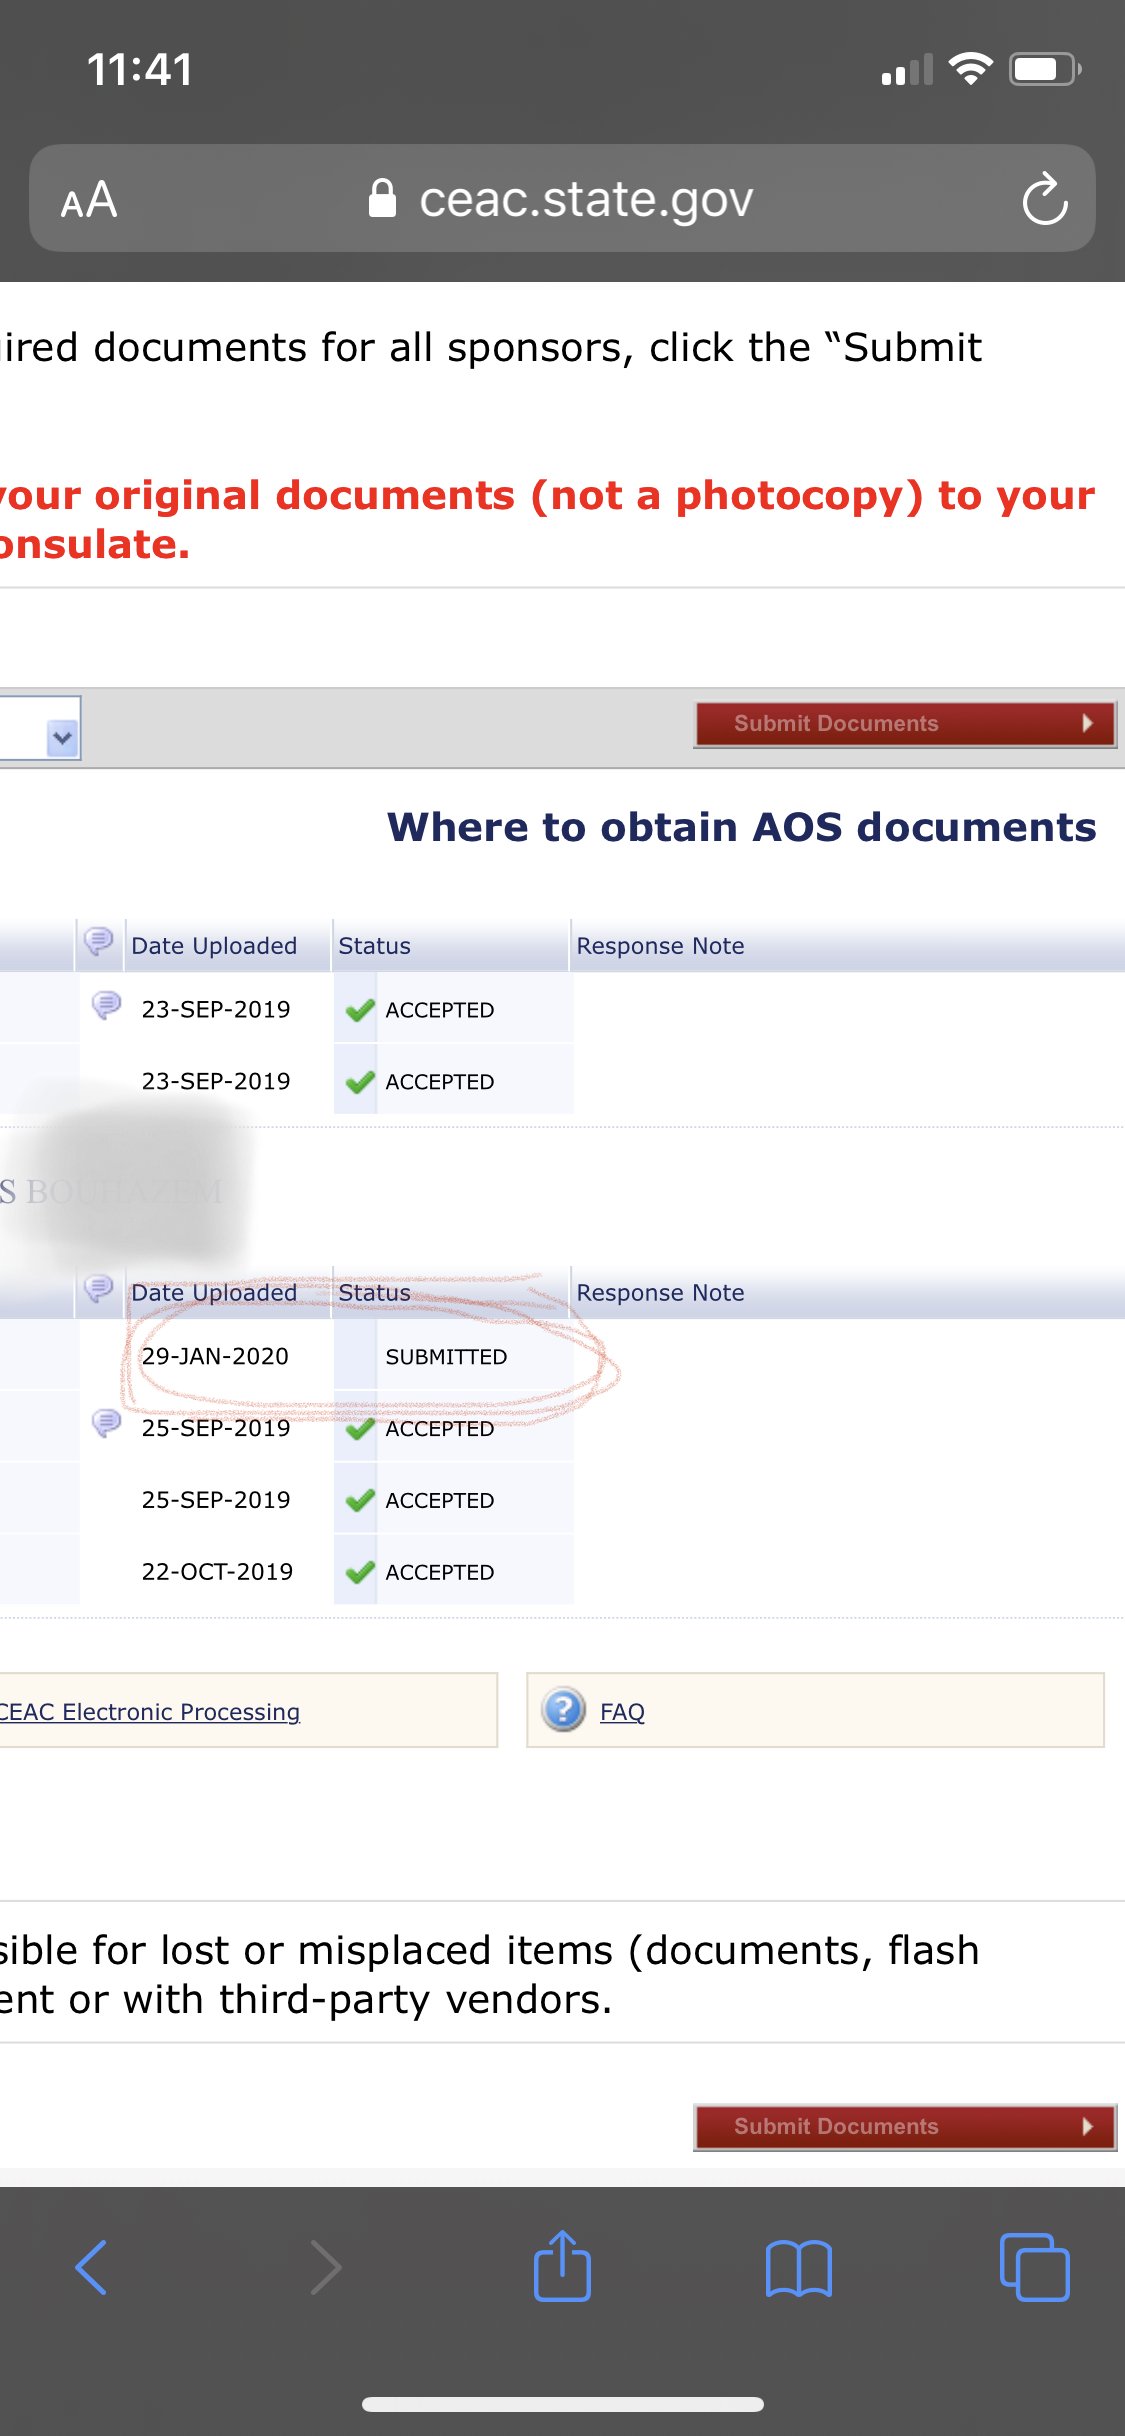
Task: Click comment icon in first table header
Action: pos(98,941)
